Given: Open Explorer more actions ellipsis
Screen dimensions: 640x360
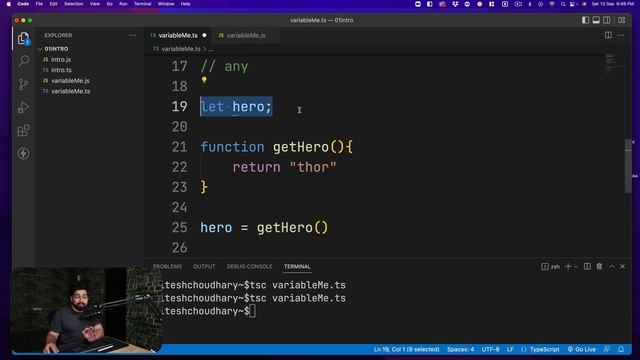Looking at the screenshot, I should click(x=132, y=36).
